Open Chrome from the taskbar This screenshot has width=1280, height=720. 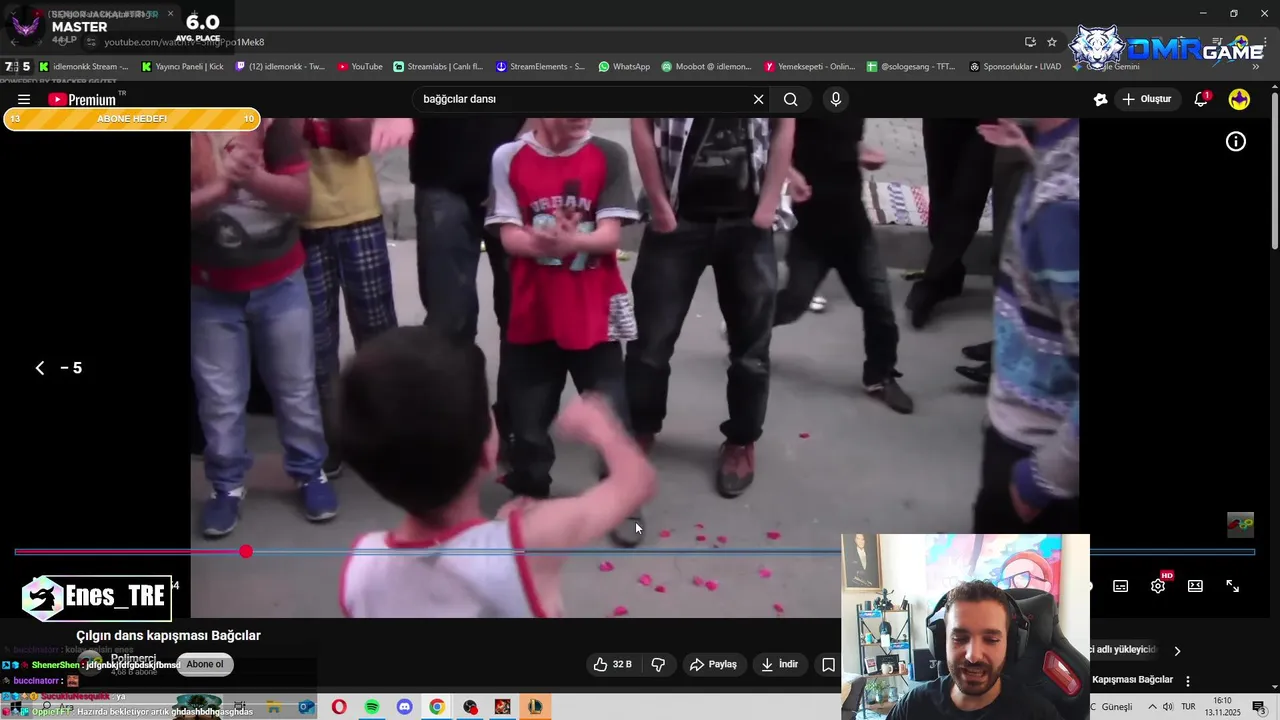tap(437, 707)
